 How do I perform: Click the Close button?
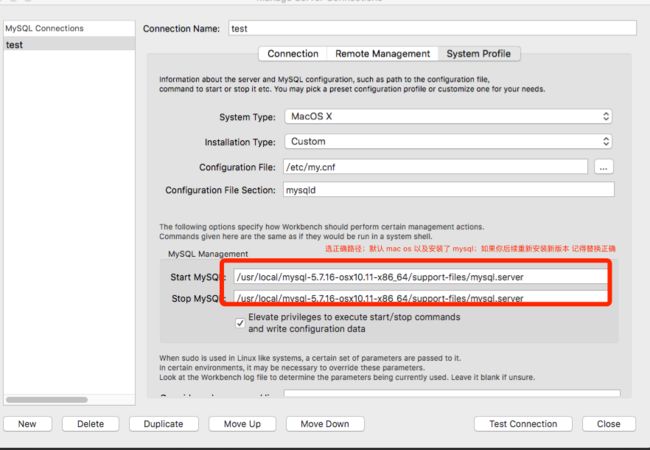(x=609, y=424)
